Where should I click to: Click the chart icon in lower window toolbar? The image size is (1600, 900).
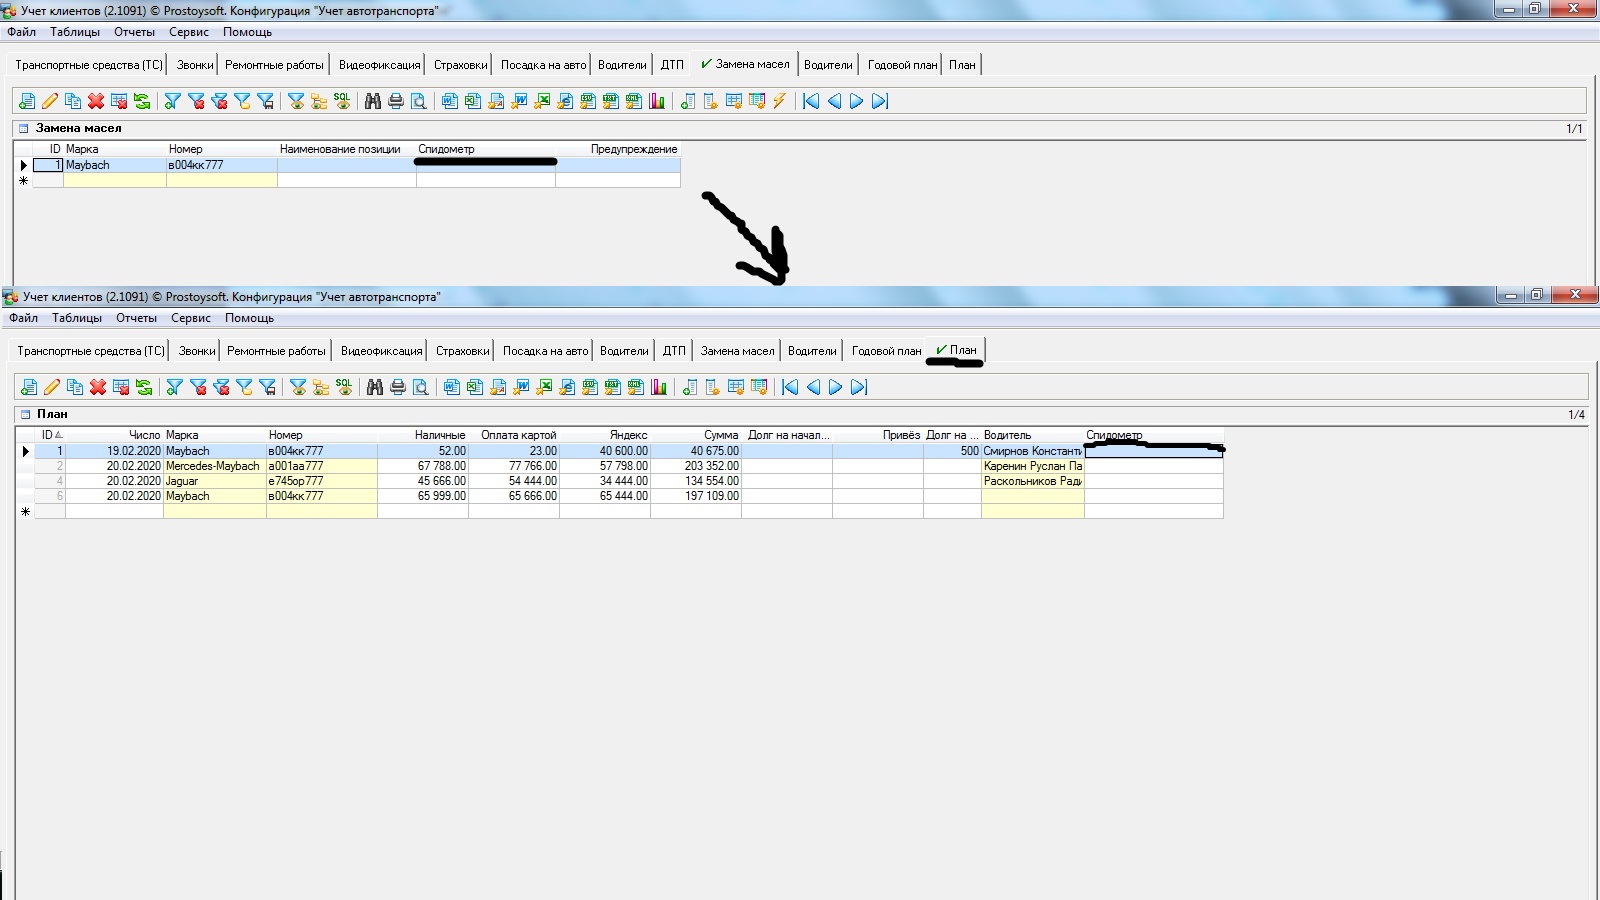659,387
